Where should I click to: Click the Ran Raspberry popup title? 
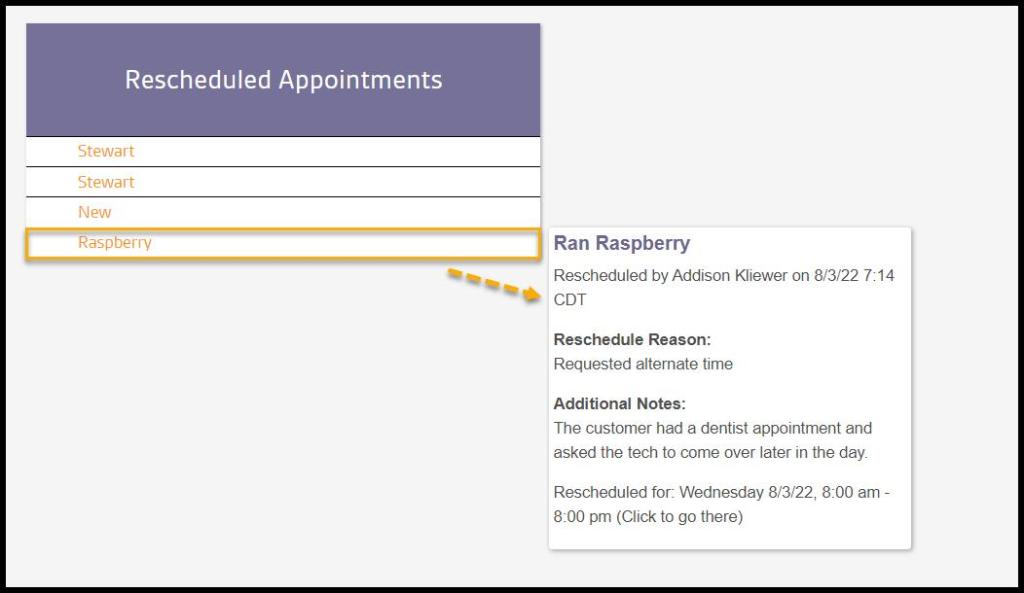pyautogui.click(x=622, y=243)
